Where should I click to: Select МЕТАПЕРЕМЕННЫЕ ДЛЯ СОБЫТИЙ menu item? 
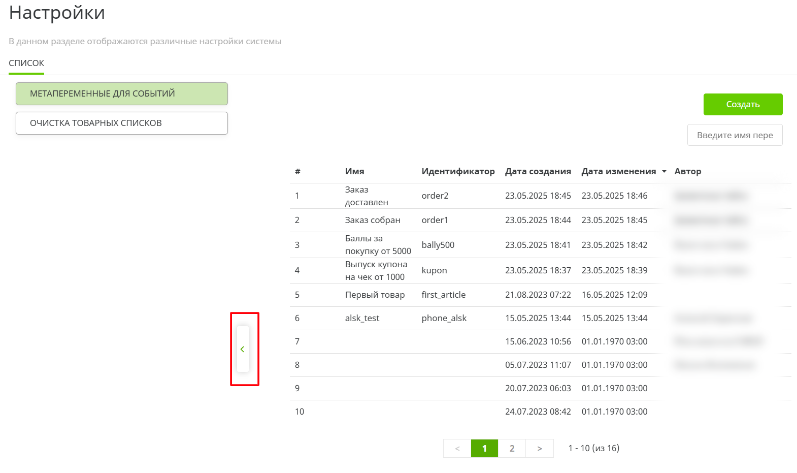click(x=122, y=93)
